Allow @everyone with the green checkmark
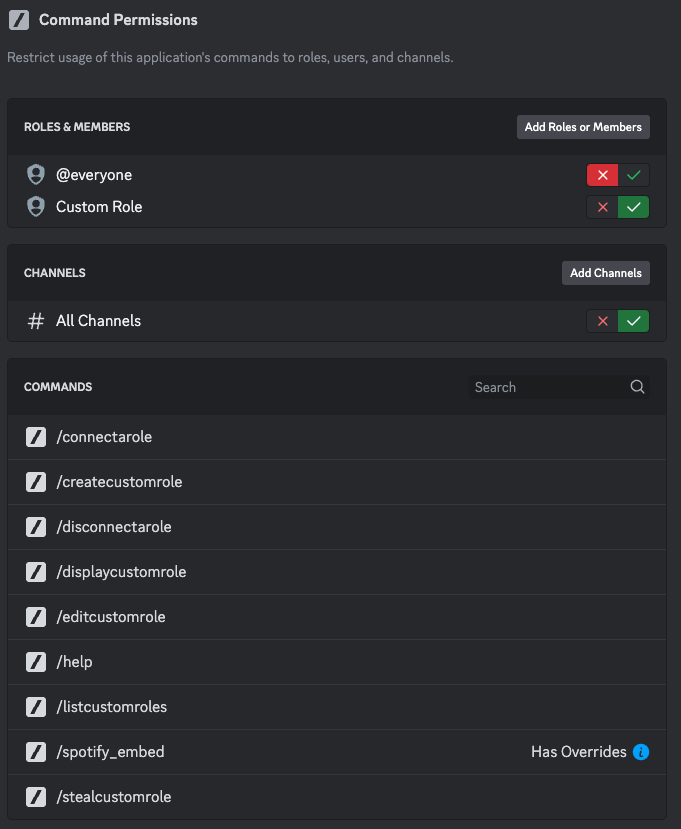The height and width of the screenshot is (829, 681). point(634,175)
